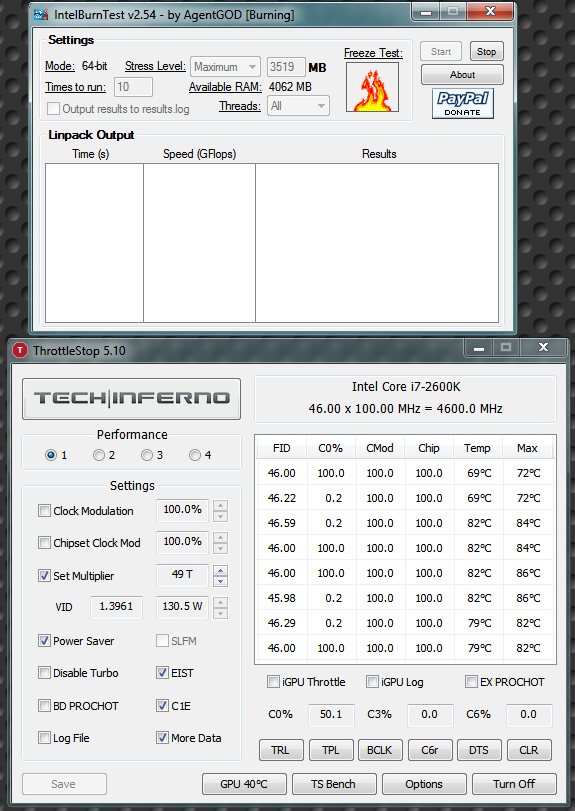This screenshot has height=811, width=575.
Task: Open the Stress Level dropdown
Action: (x=225, y=67)
